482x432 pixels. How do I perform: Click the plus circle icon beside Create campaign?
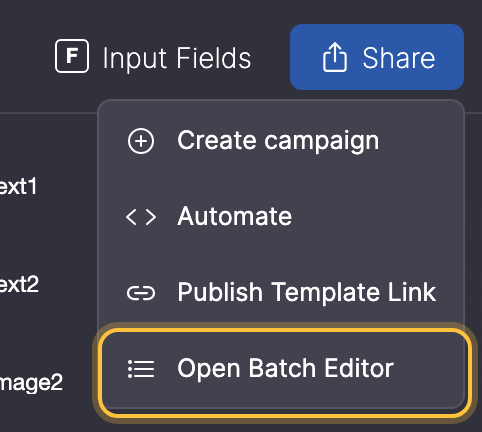(141, 141)
